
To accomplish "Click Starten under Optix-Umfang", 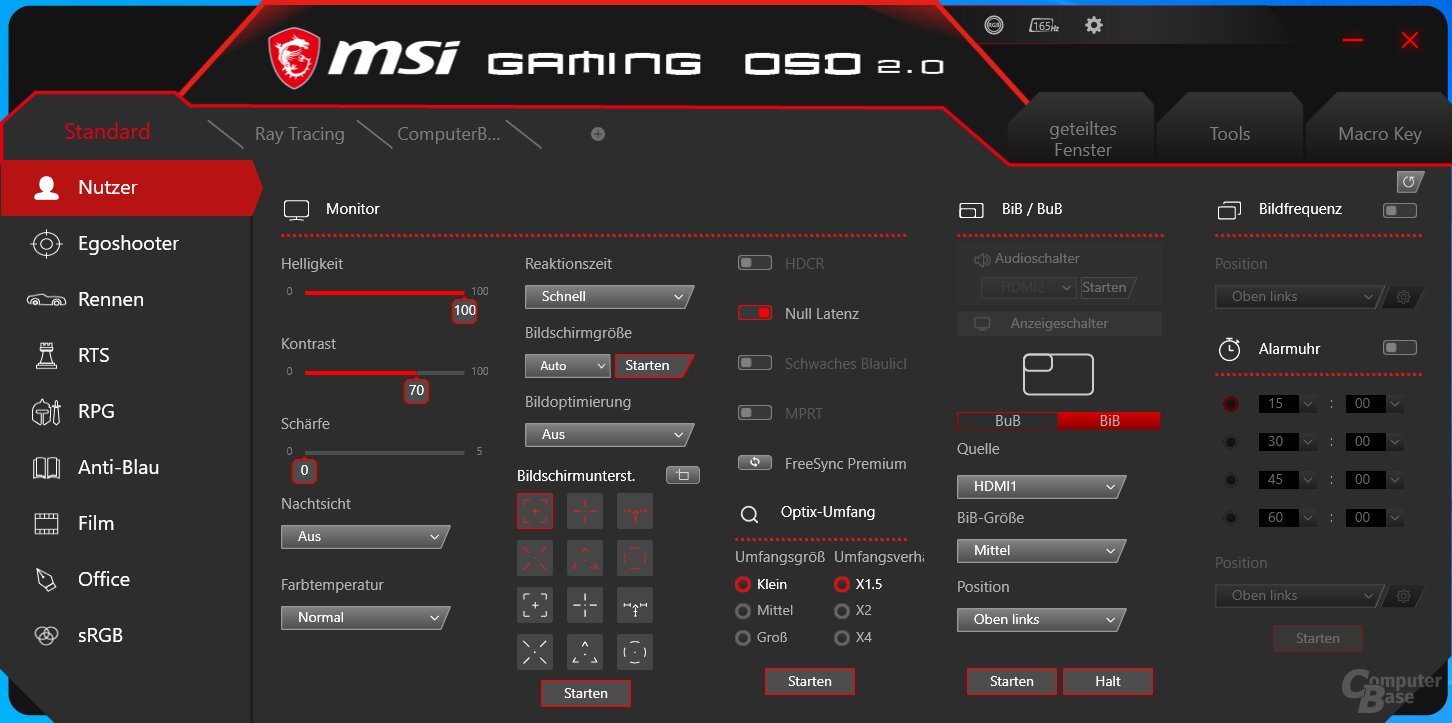I will point(810,681).
